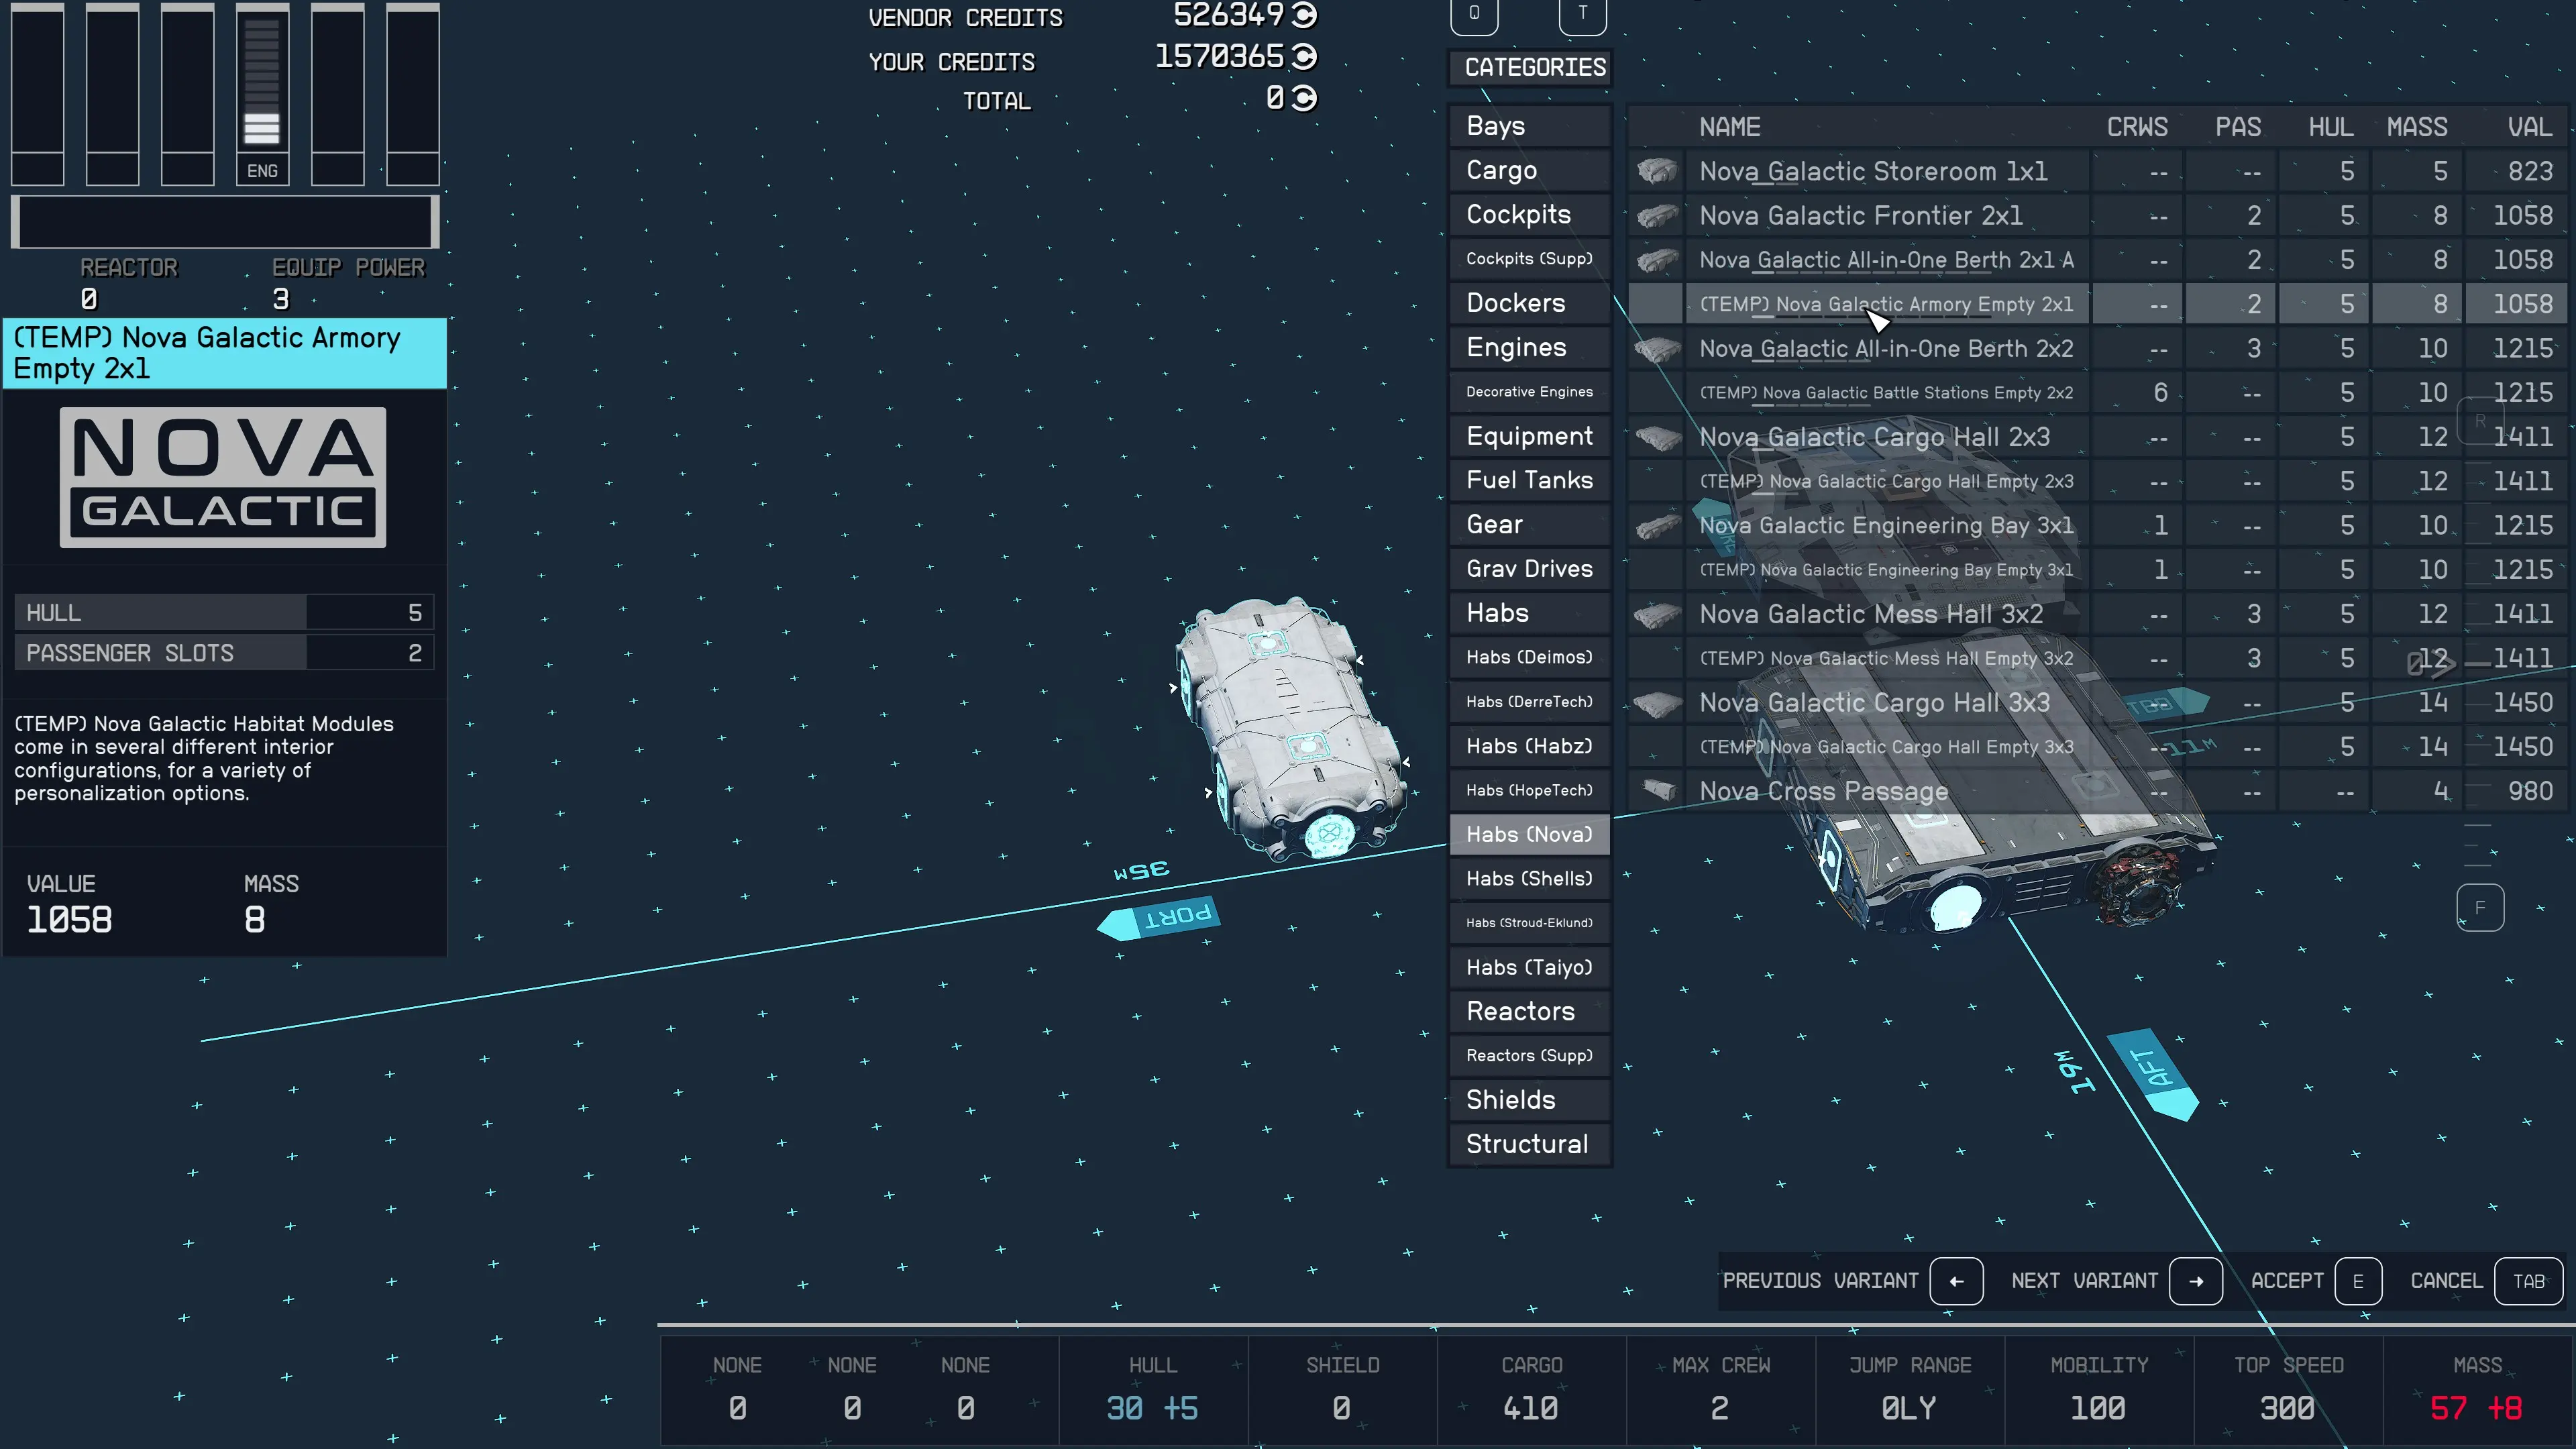Select Nova Cross Passage name text
Image resolution: width=2576 pixels, height=1449 pixels.
coord(1824,791)
